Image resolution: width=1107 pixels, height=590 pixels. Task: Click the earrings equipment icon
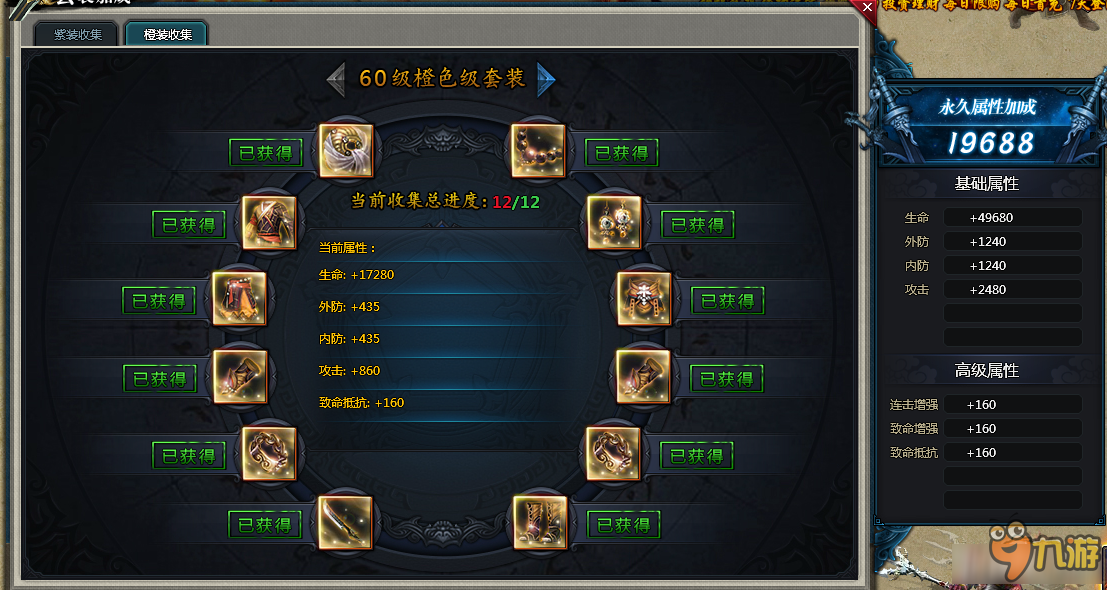coord(615,223)
